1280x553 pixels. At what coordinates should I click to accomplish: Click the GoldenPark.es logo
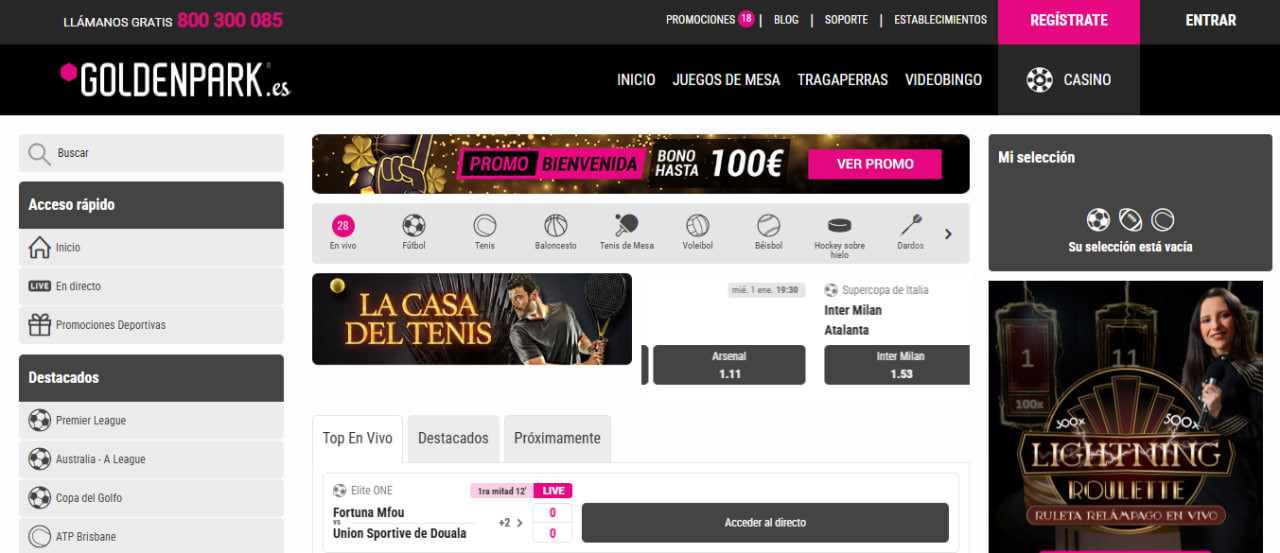tap(175, 80)
